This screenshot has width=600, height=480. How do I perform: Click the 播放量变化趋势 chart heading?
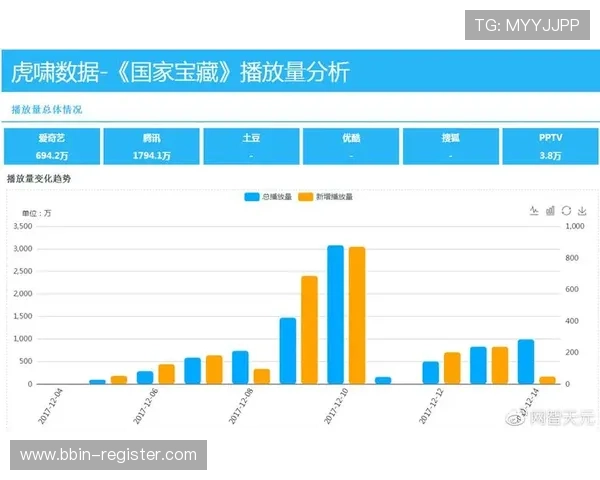click(39, 178)
